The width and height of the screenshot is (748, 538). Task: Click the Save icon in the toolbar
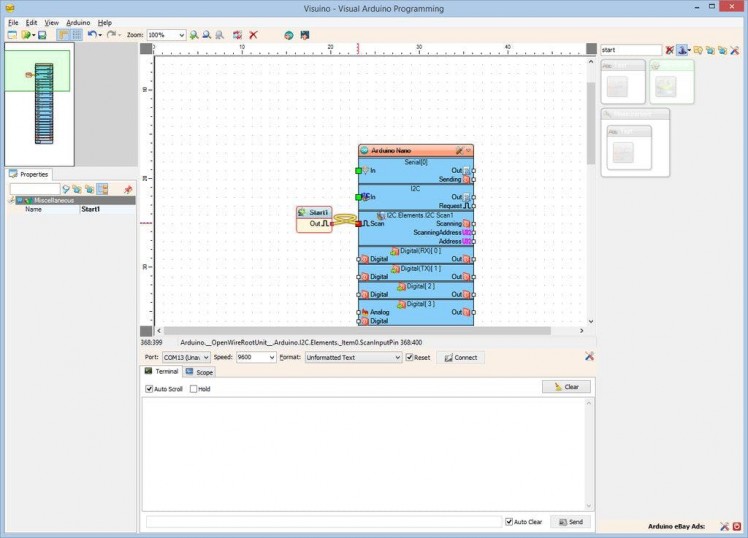[42, 35]
